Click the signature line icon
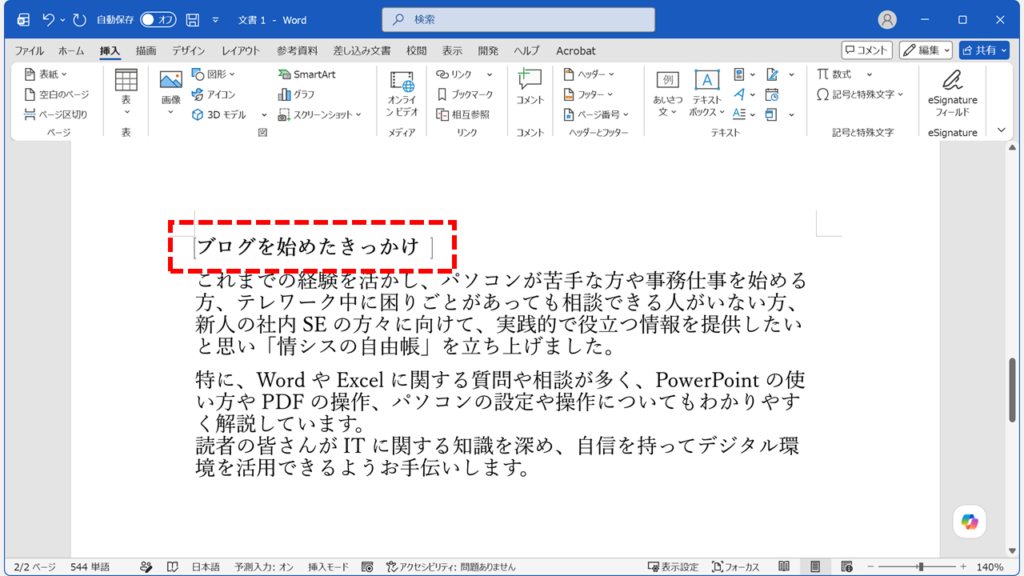This screenshot has height=576, width=1024. click(773, 74)
